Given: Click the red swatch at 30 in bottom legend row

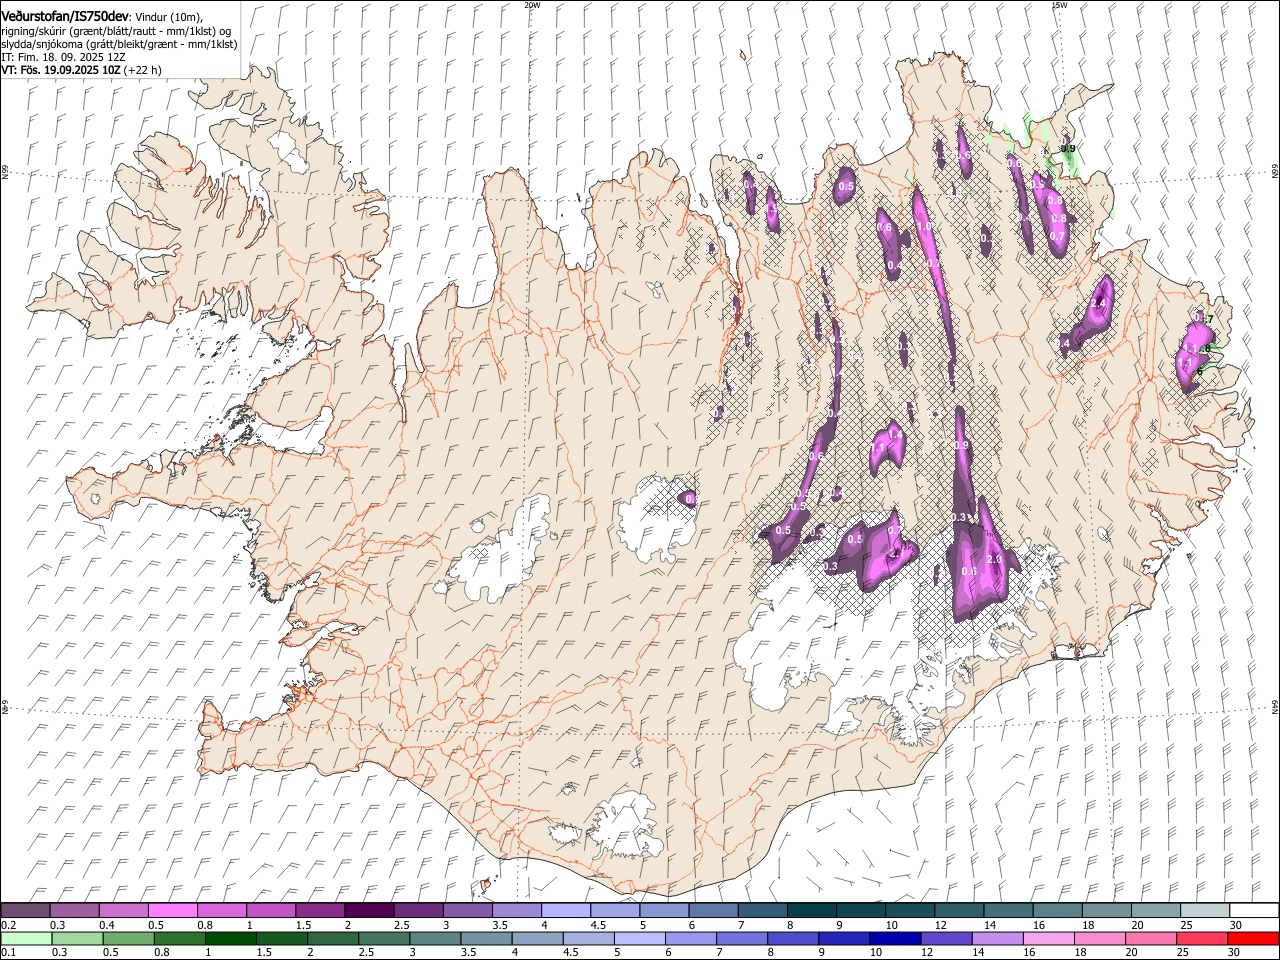Looking at the screenshot, I should (1254, 938).
